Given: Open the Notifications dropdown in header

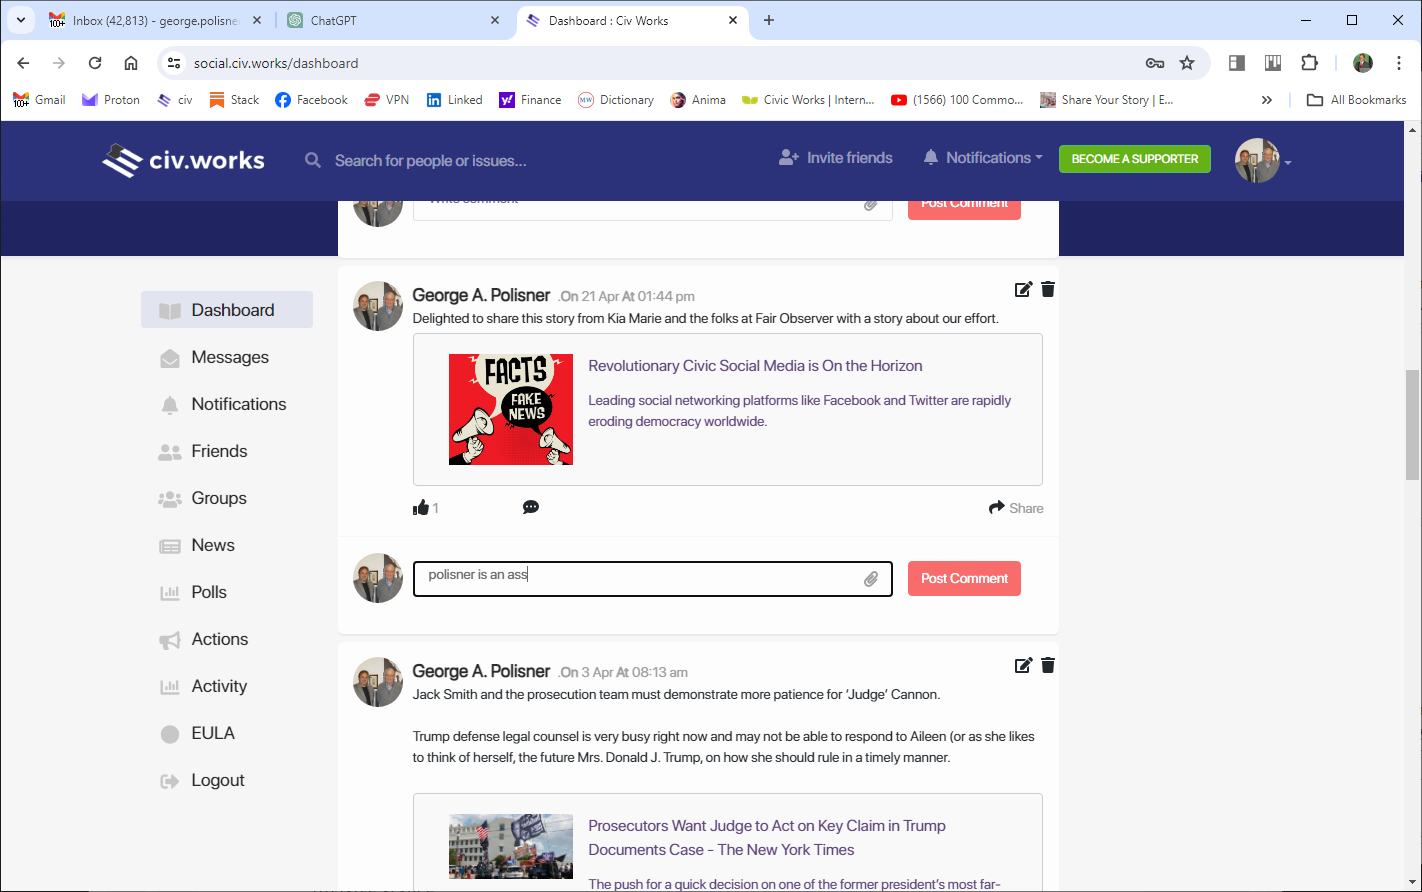Looking at the screenshot, I should tap(982, 158).
